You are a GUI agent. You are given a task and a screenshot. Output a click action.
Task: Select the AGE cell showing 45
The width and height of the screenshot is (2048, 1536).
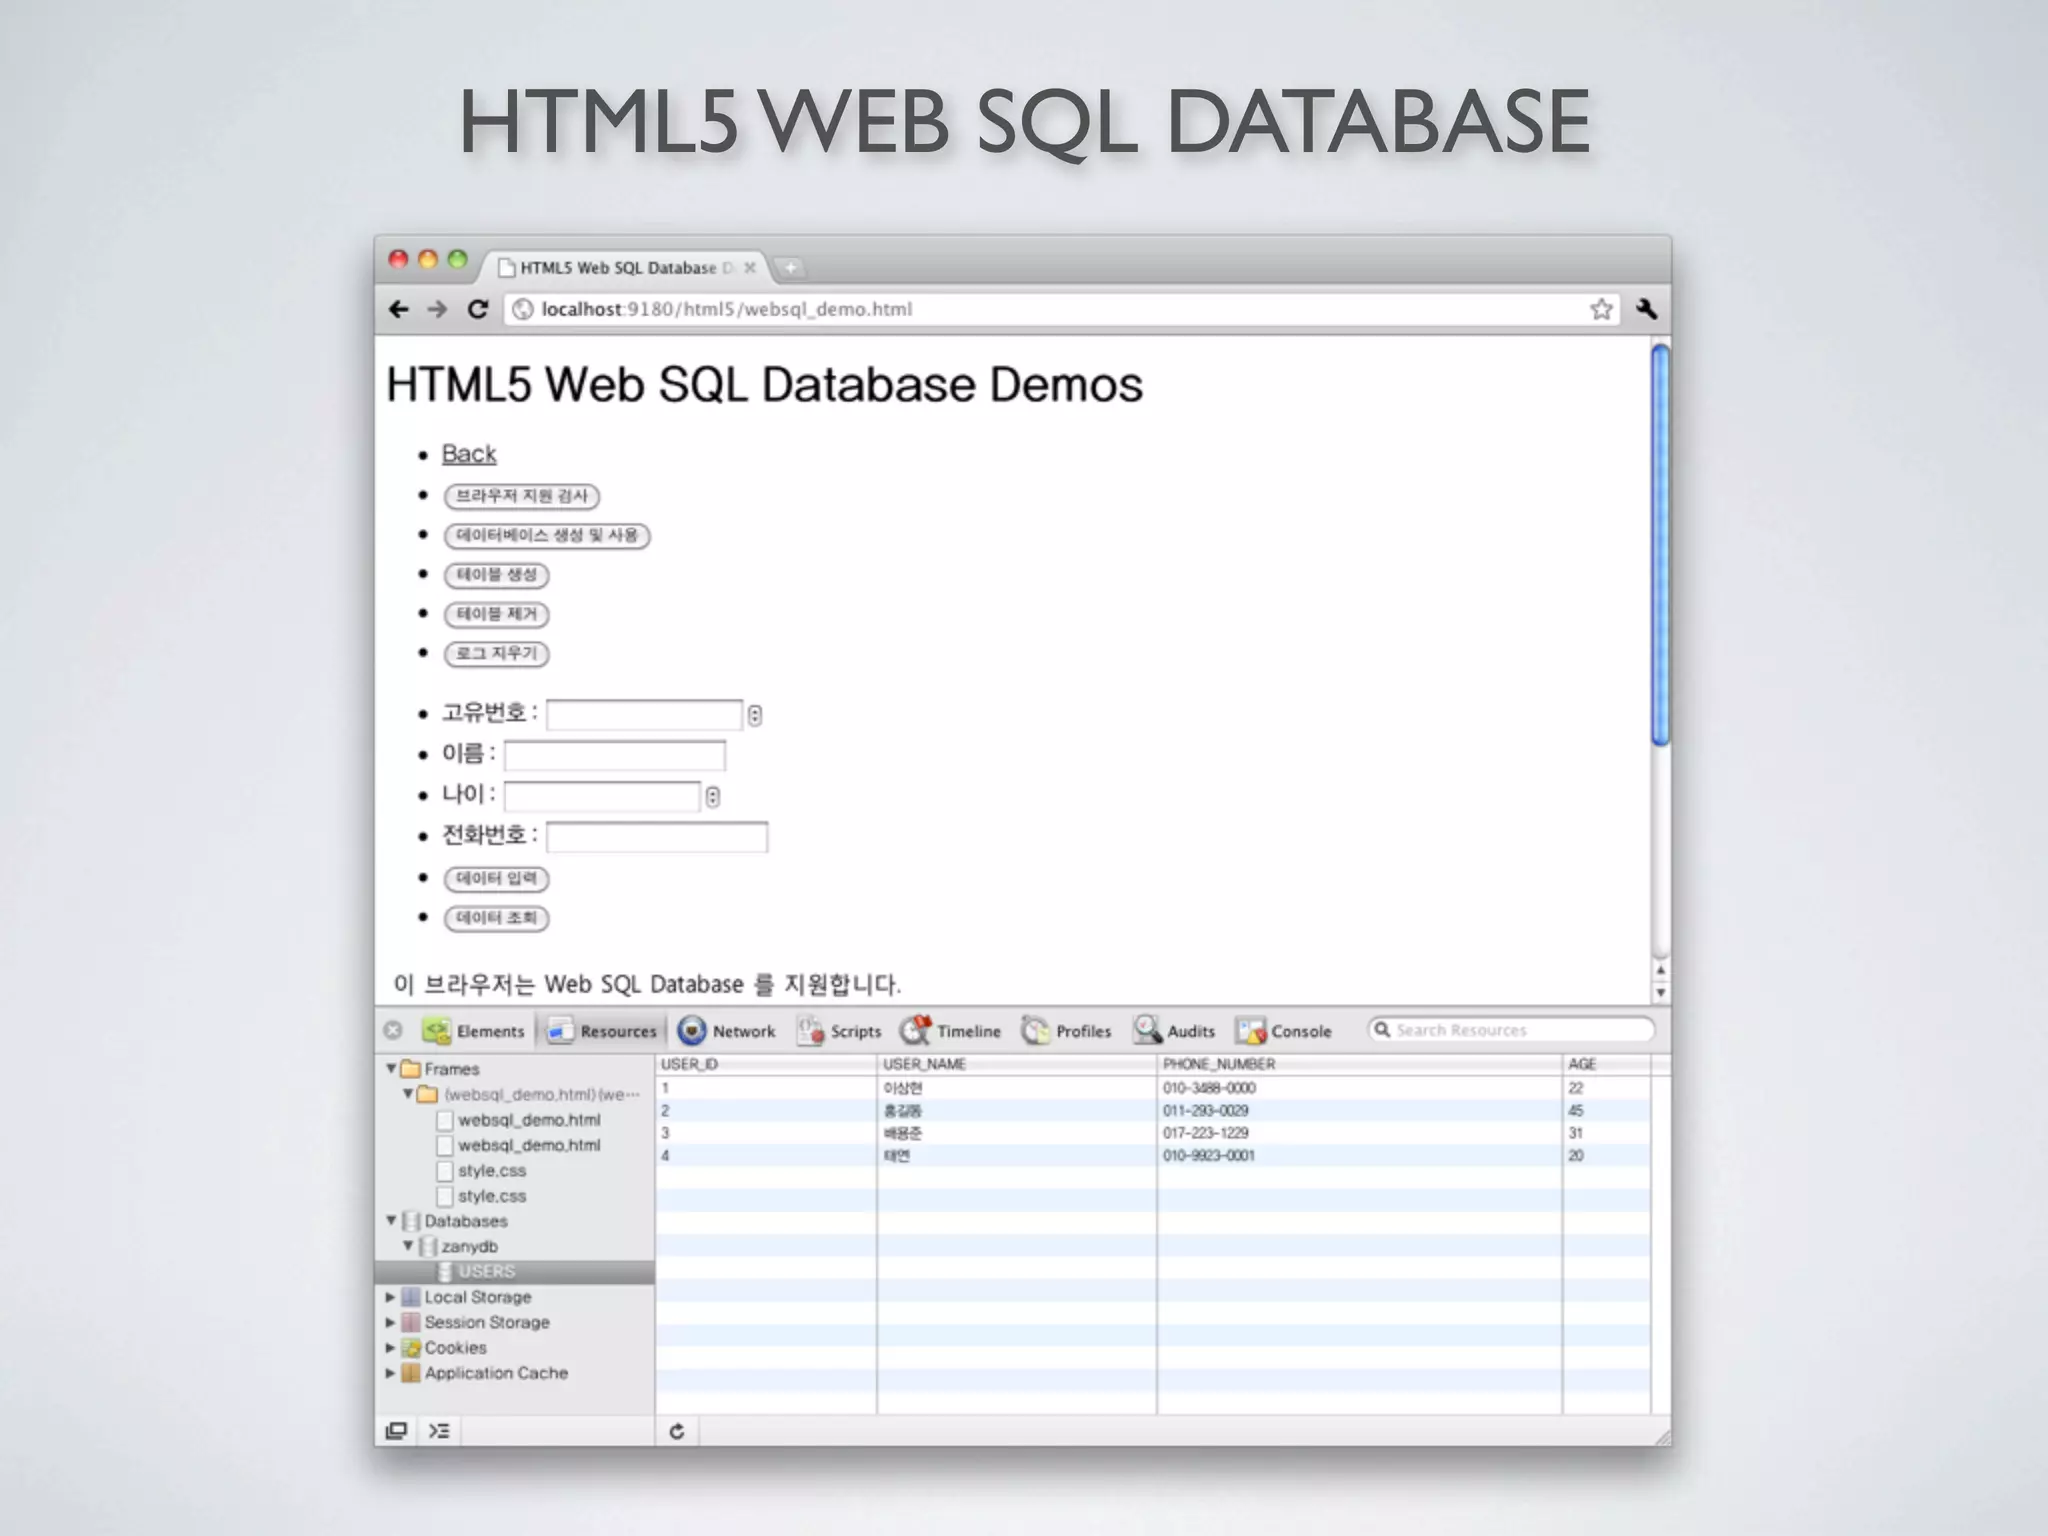[x=1606, y=1110]
